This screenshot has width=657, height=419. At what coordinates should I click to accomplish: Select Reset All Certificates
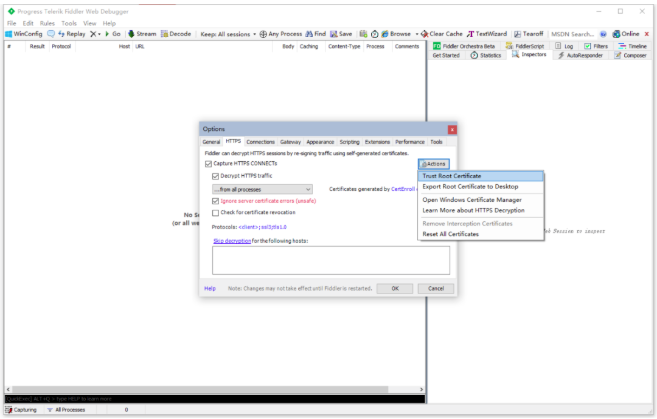[481, 234]
